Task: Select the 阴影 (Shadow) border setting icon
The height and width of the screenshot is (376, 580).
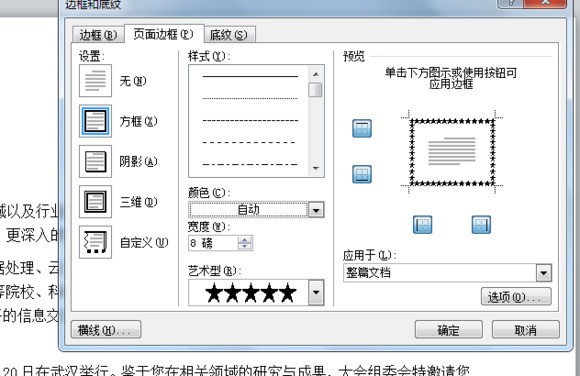Action: 95,161
